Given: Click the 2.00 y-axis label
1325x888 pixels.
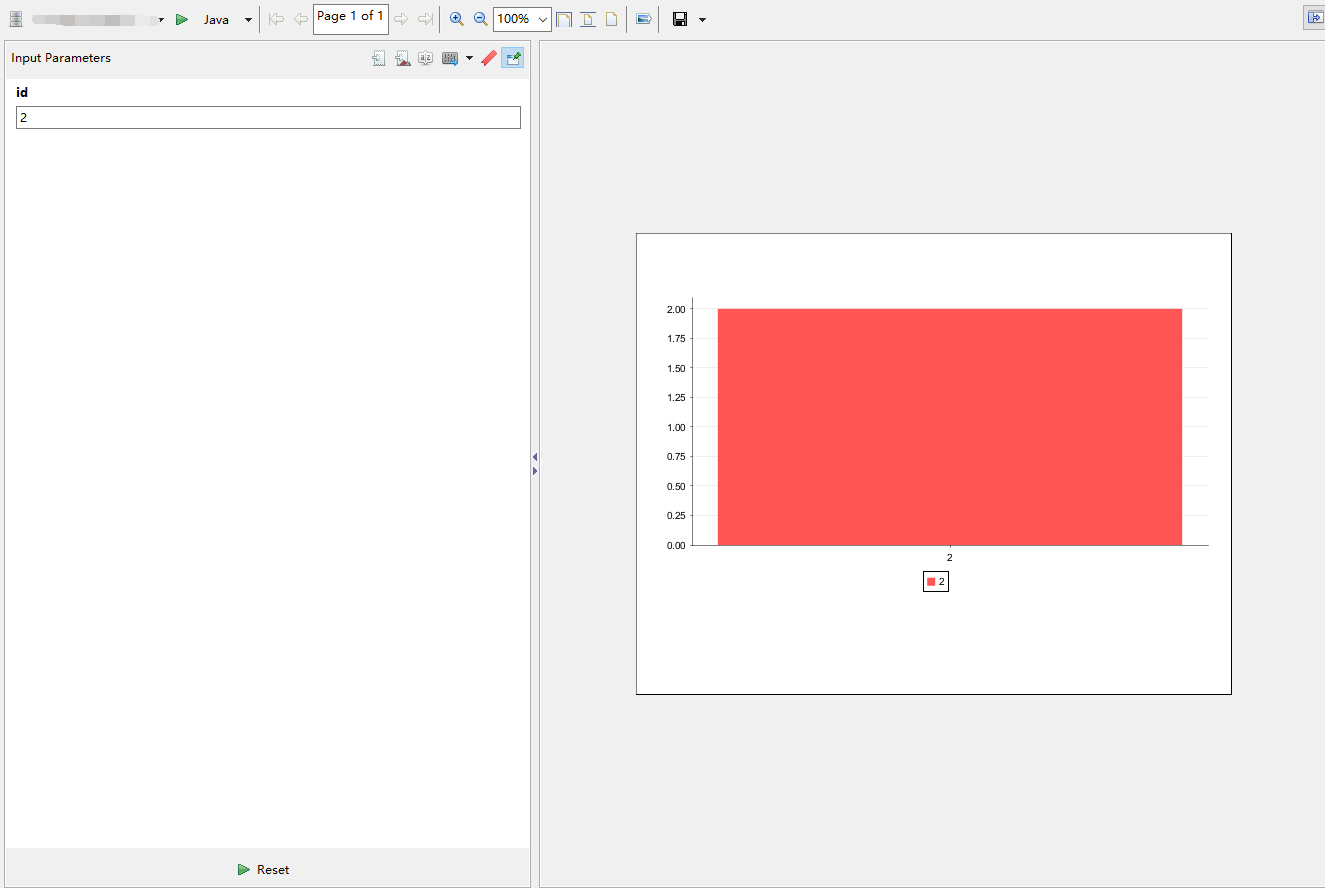Looking at the screenshot, I should click(676, 309).
